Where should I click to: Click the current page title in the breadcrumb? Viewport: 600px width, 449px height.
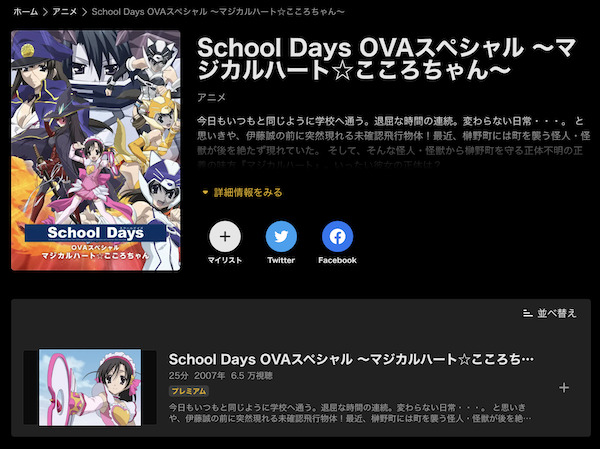[x=218, y=12]
